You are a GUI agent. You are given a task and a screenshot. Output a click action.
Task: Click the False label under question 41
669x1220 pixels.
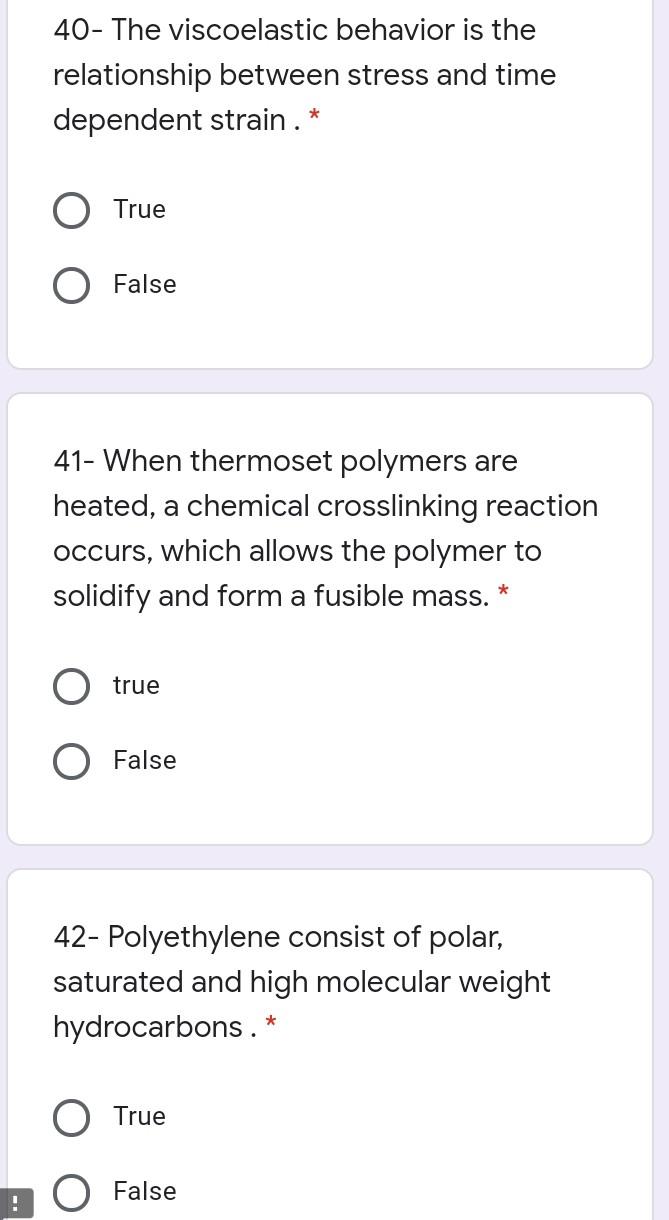144,761
